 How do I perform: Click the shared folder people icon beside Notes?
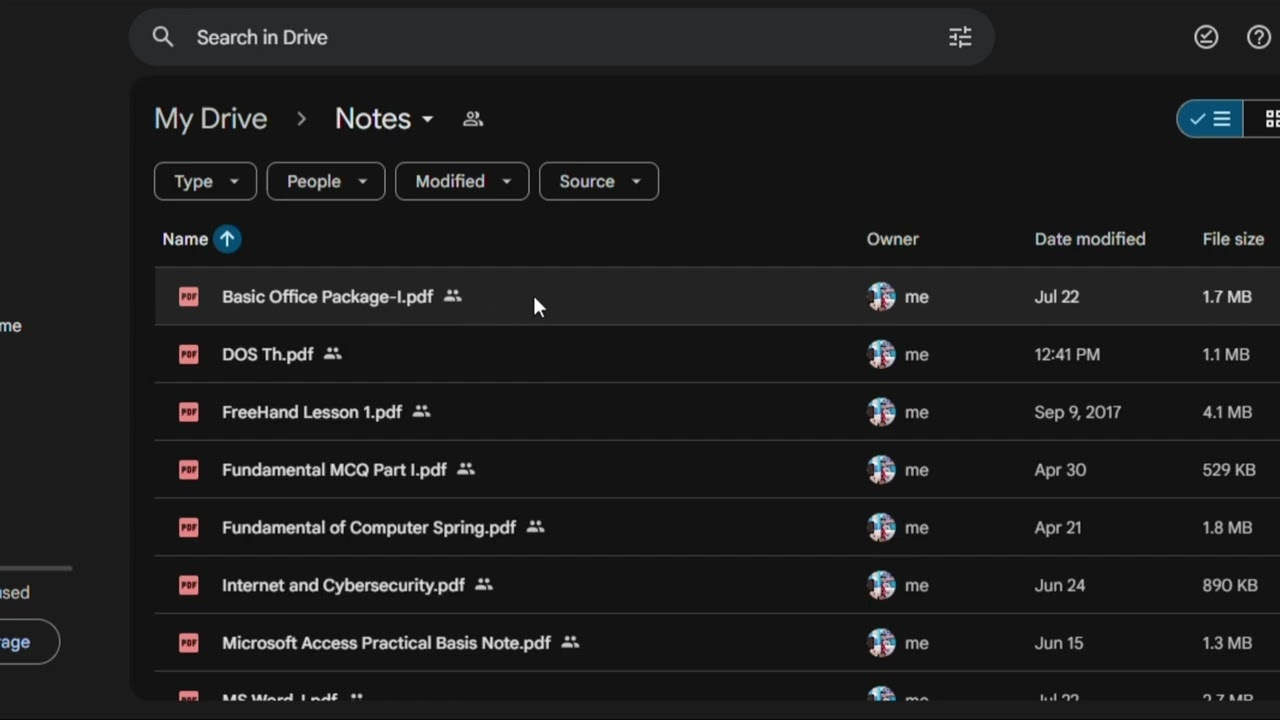pos(473,119)
